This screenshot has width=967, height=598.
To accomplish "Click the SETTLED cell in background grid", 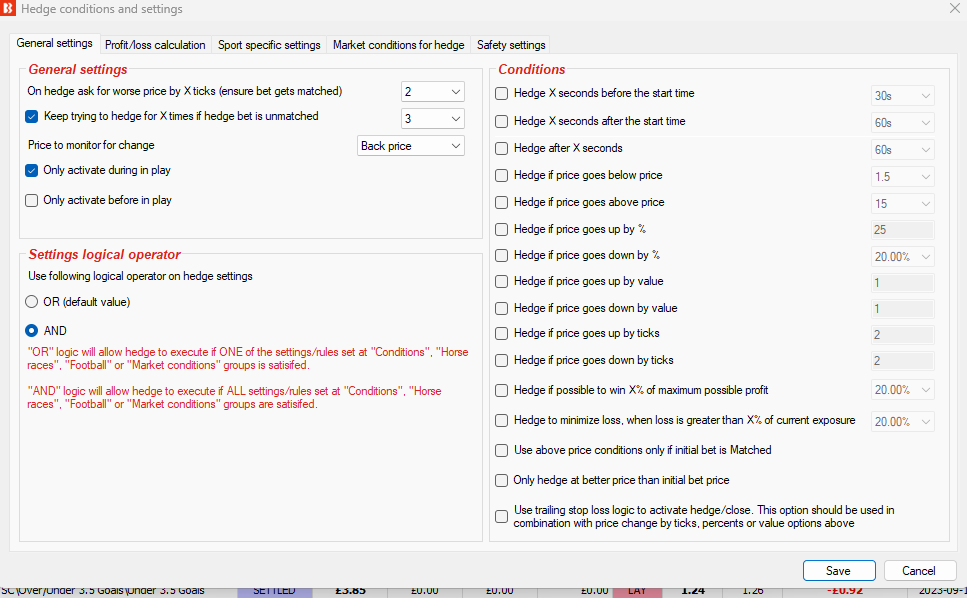I will [274, 591].
